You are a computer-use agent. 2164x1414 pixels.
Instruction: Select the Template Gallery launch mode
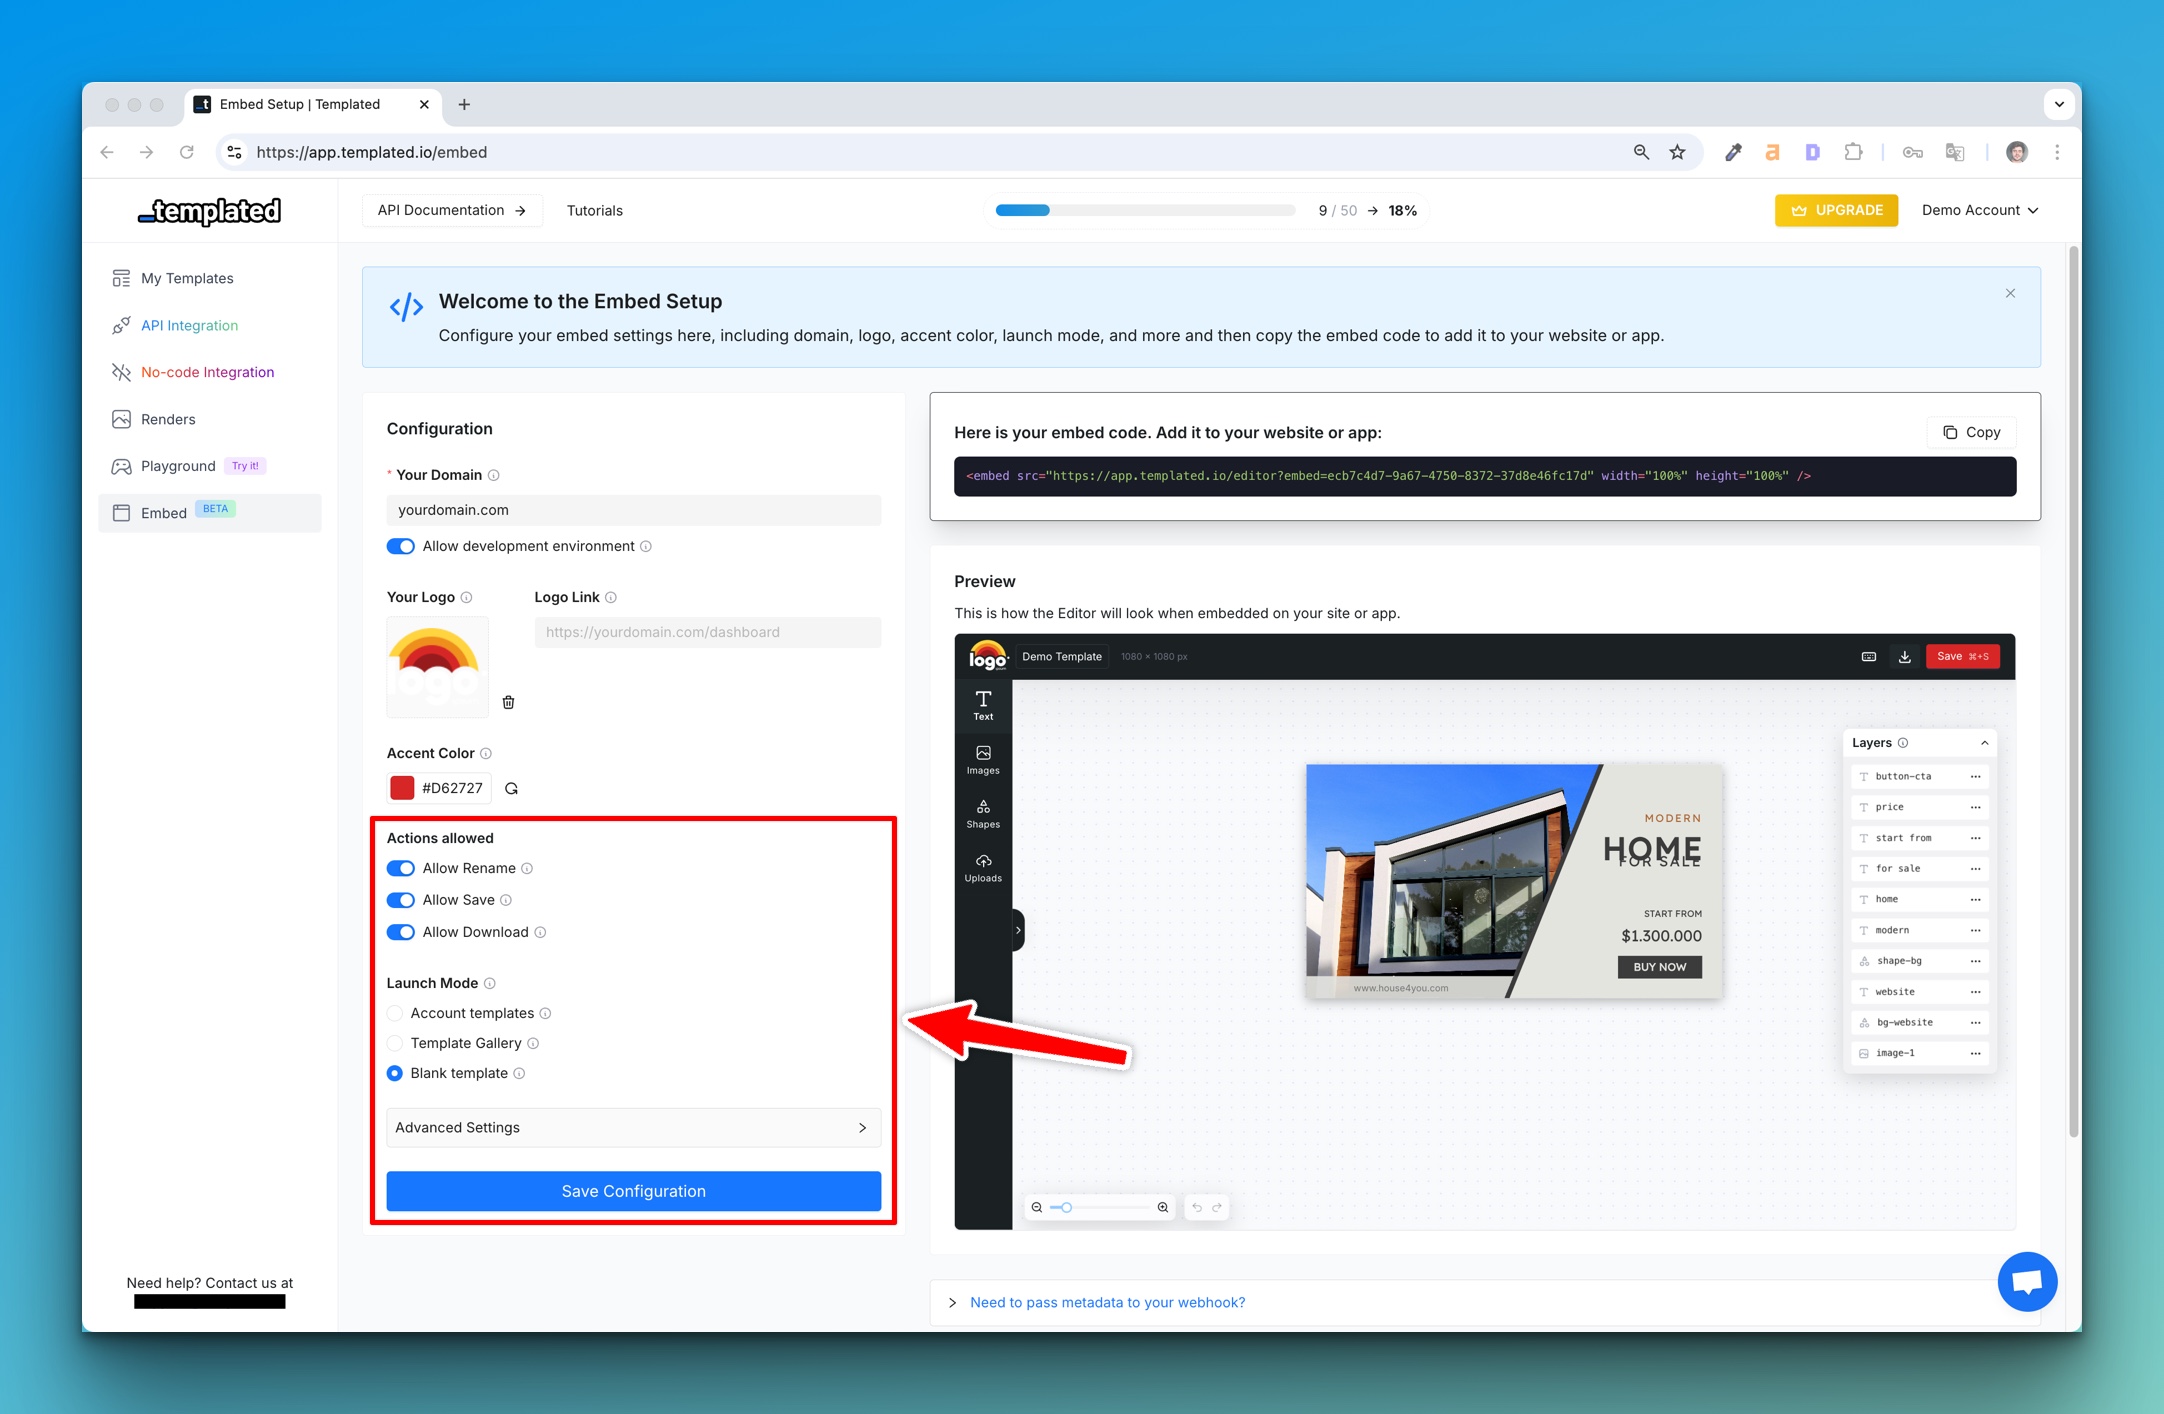click(395, 1043)
